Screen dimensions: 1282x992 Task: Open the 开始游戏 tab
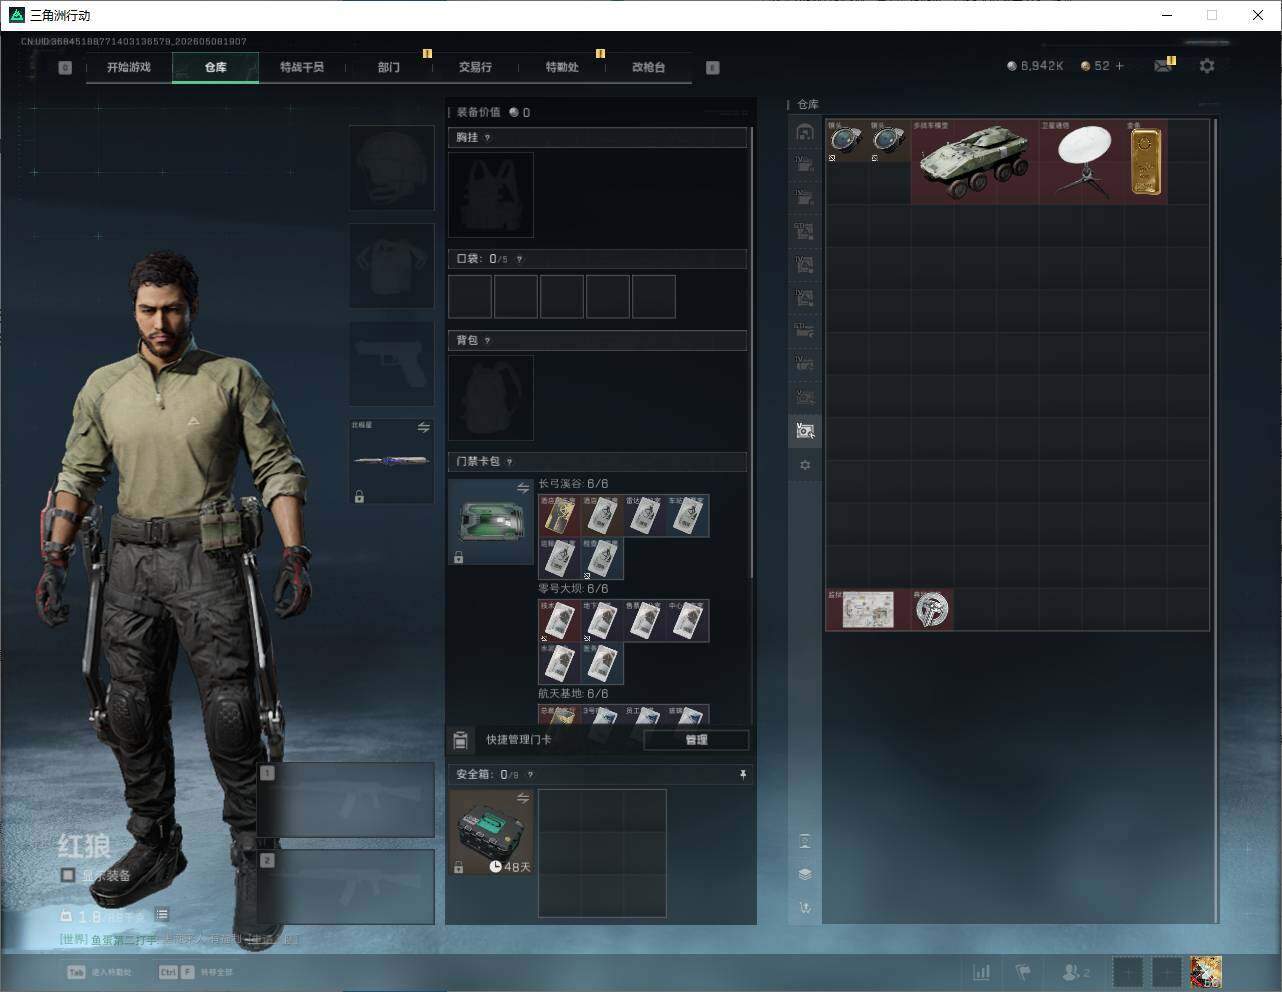pos(129,67)
